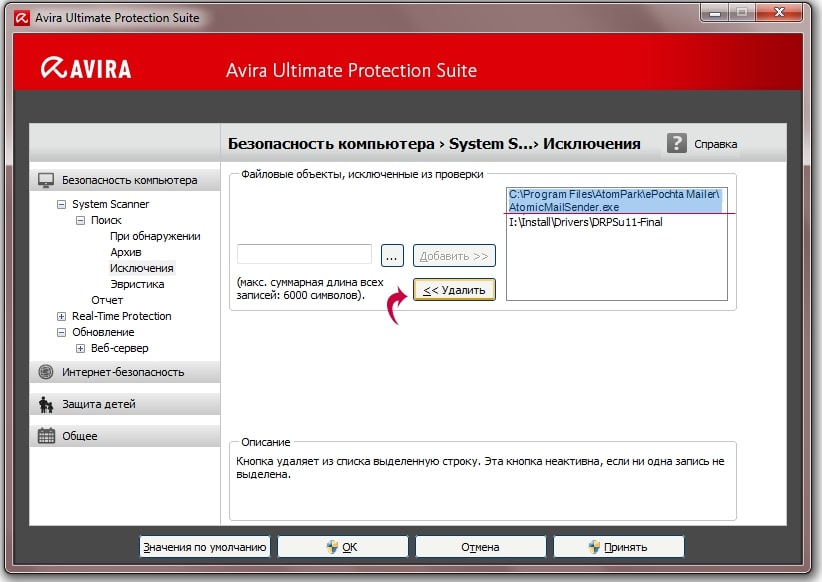Screen dimensions: 822x582
Task: Click the Avira umbrella icon in title bar
Action: pyautogui.click(x=22, y=18)
